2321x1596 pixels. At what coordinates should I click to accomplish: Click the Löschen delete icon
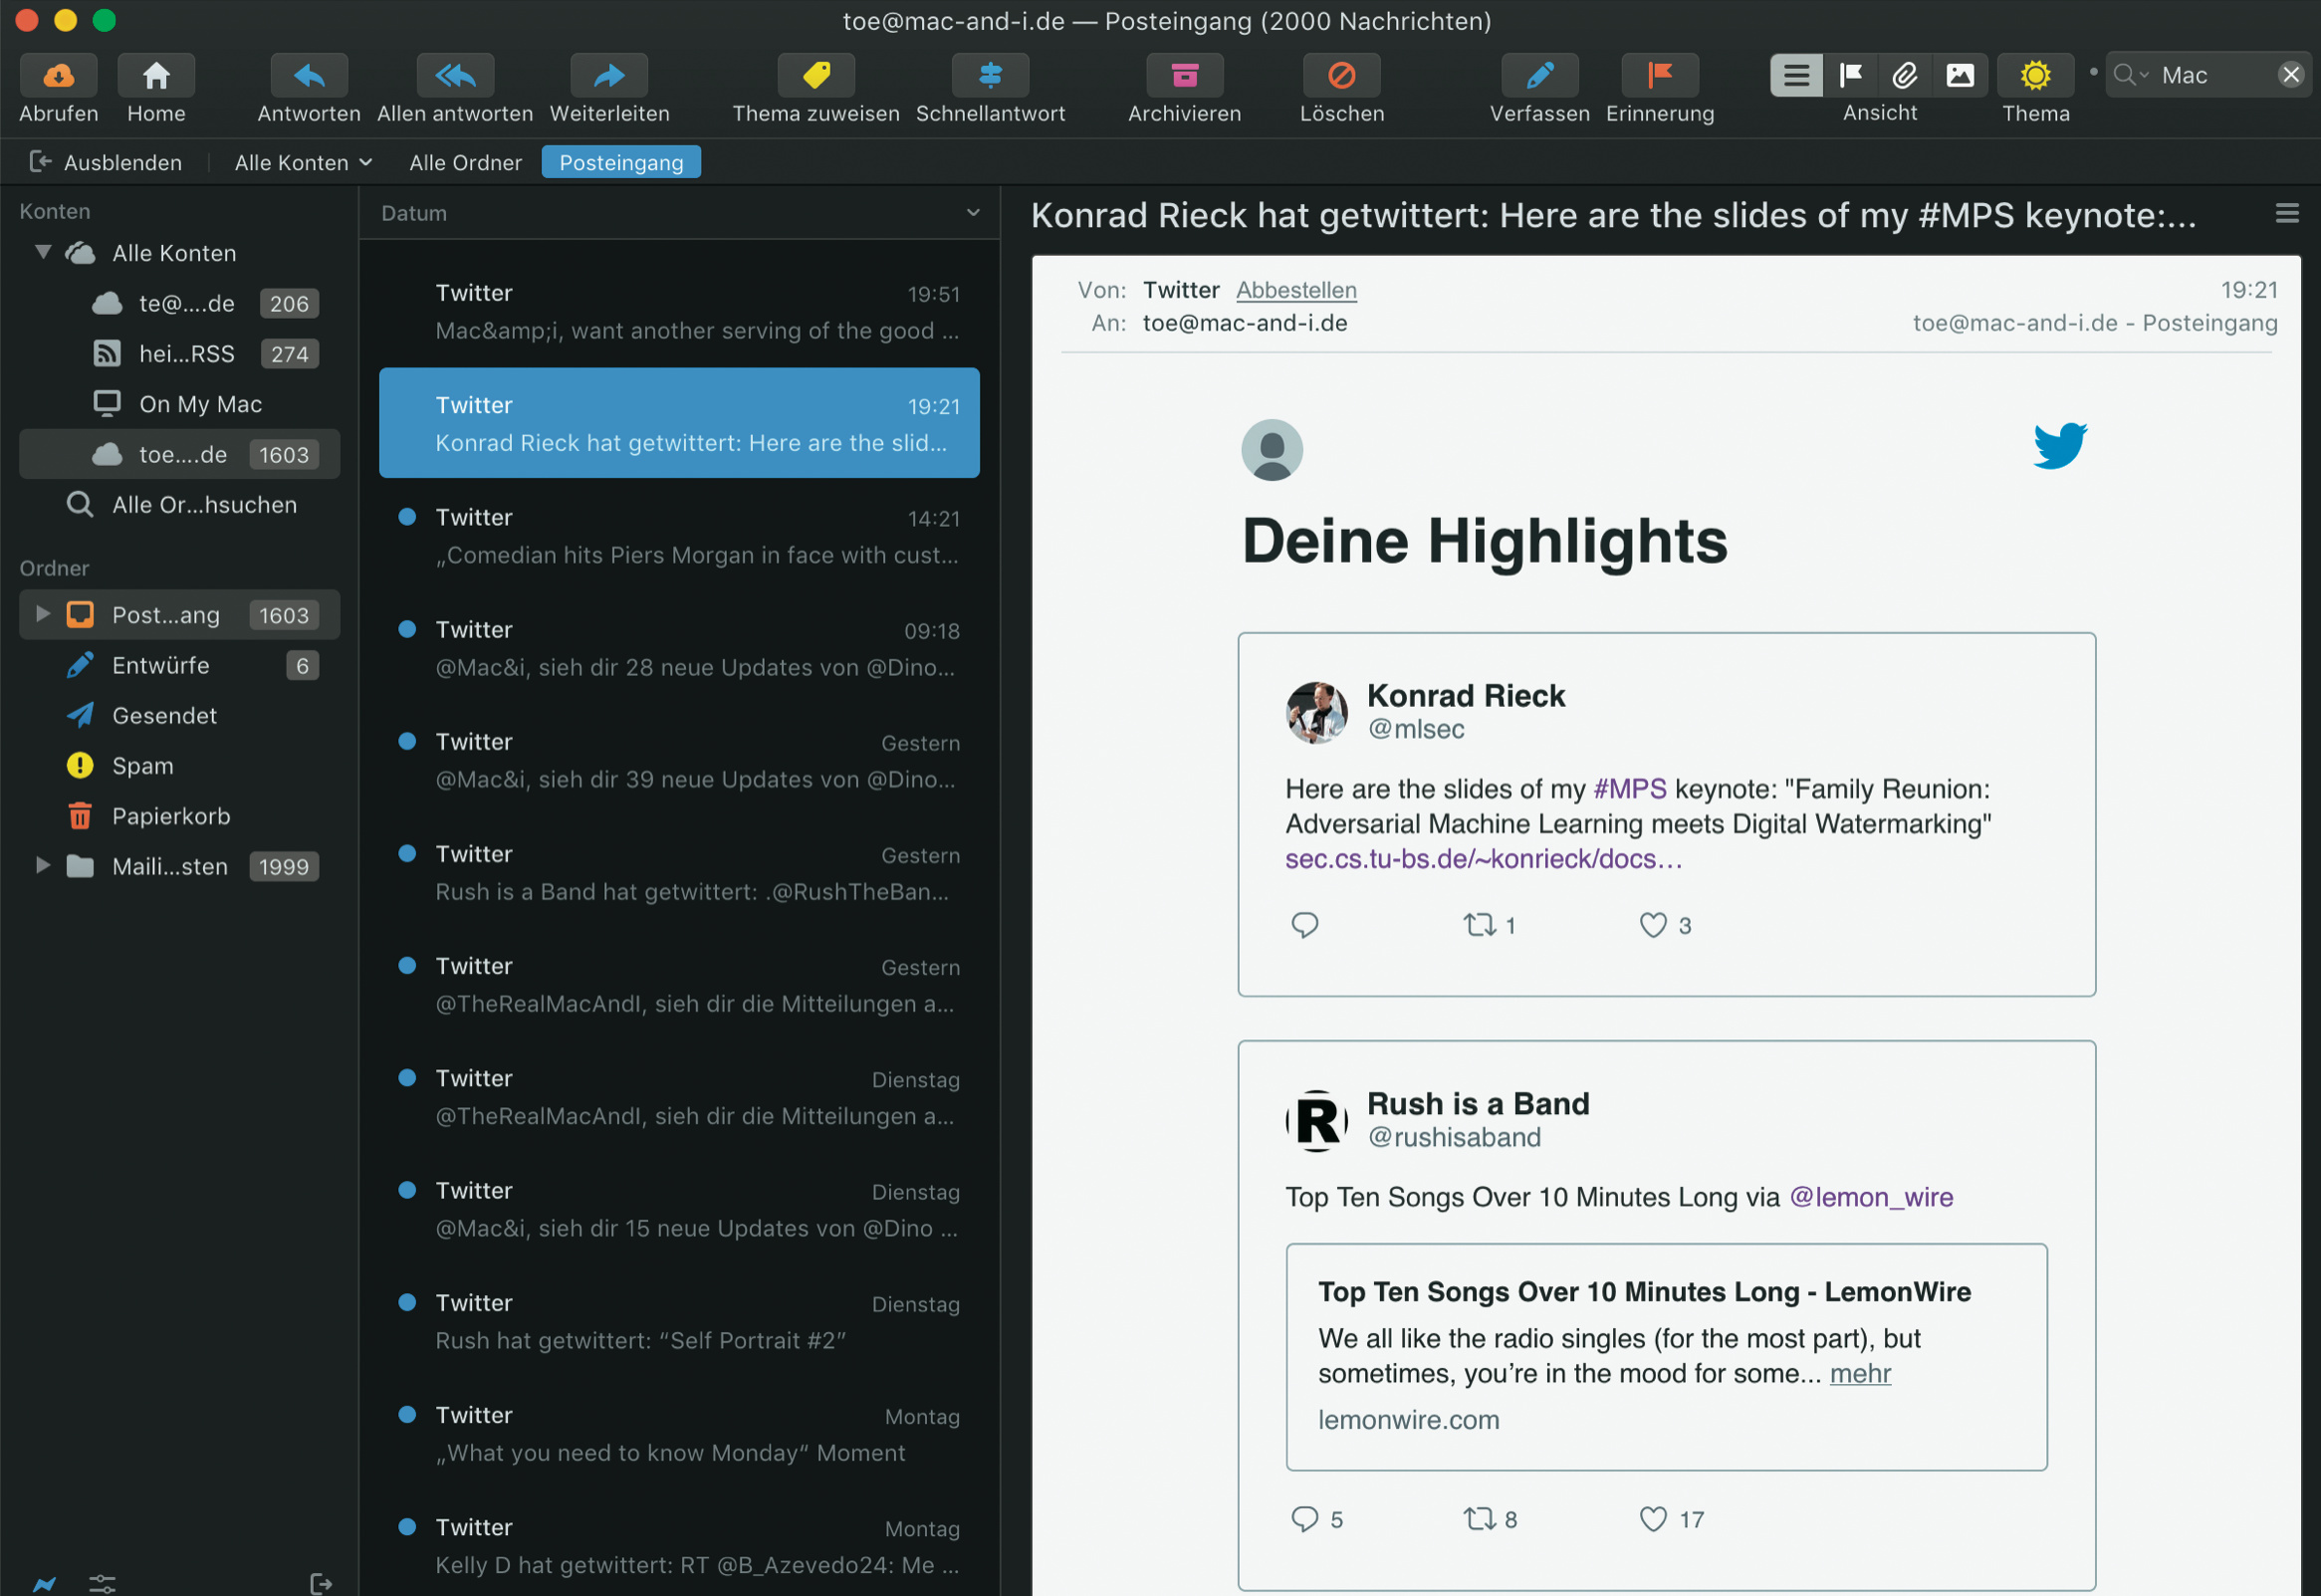(x=1341, y=75)
